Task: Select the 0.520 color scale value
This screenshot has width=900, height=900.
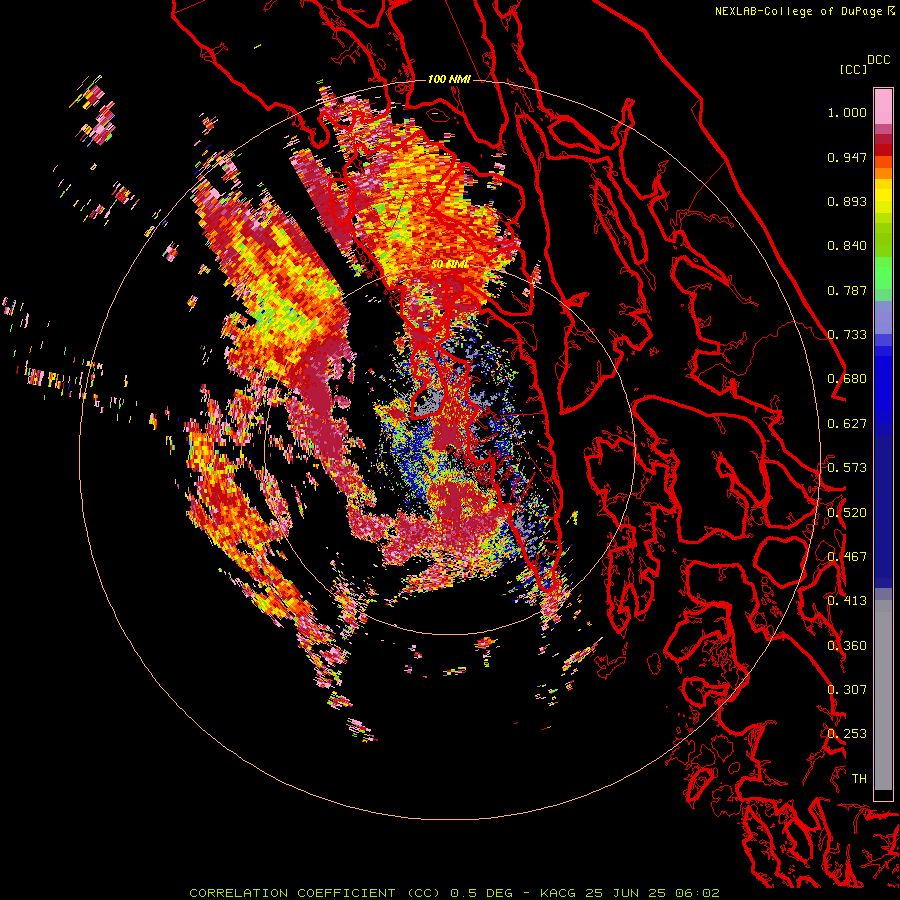Action: [x=847, y=513]
